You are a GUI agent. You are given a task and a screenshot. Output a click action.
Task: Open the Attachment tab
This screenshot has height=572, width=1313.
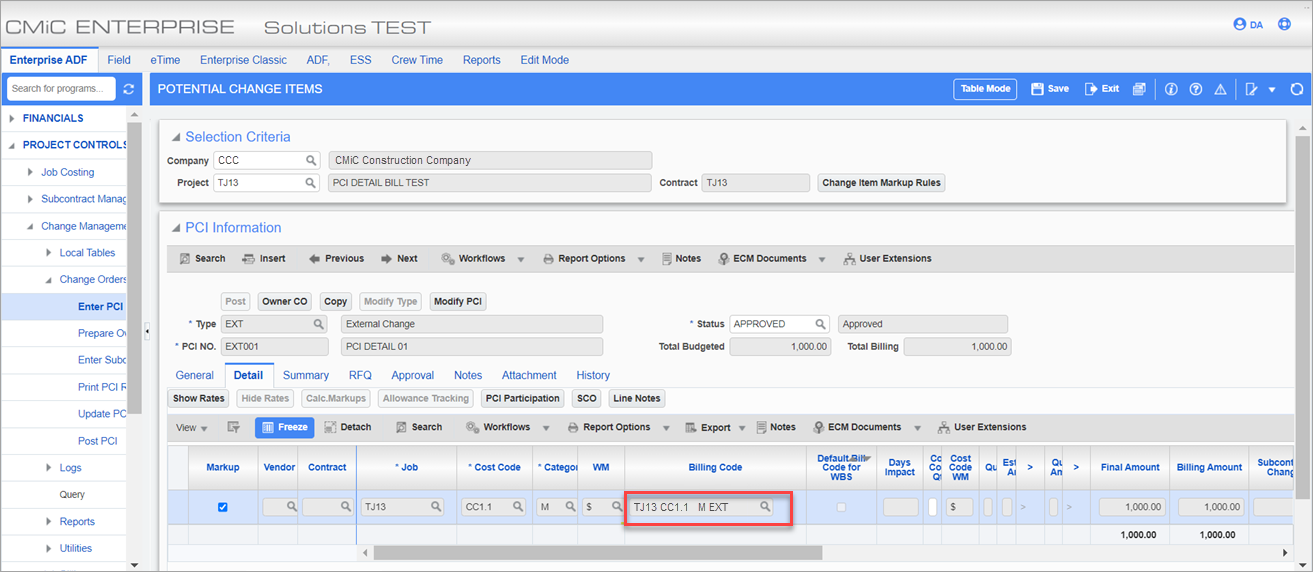pyautogui.click(x=529, y=375)
